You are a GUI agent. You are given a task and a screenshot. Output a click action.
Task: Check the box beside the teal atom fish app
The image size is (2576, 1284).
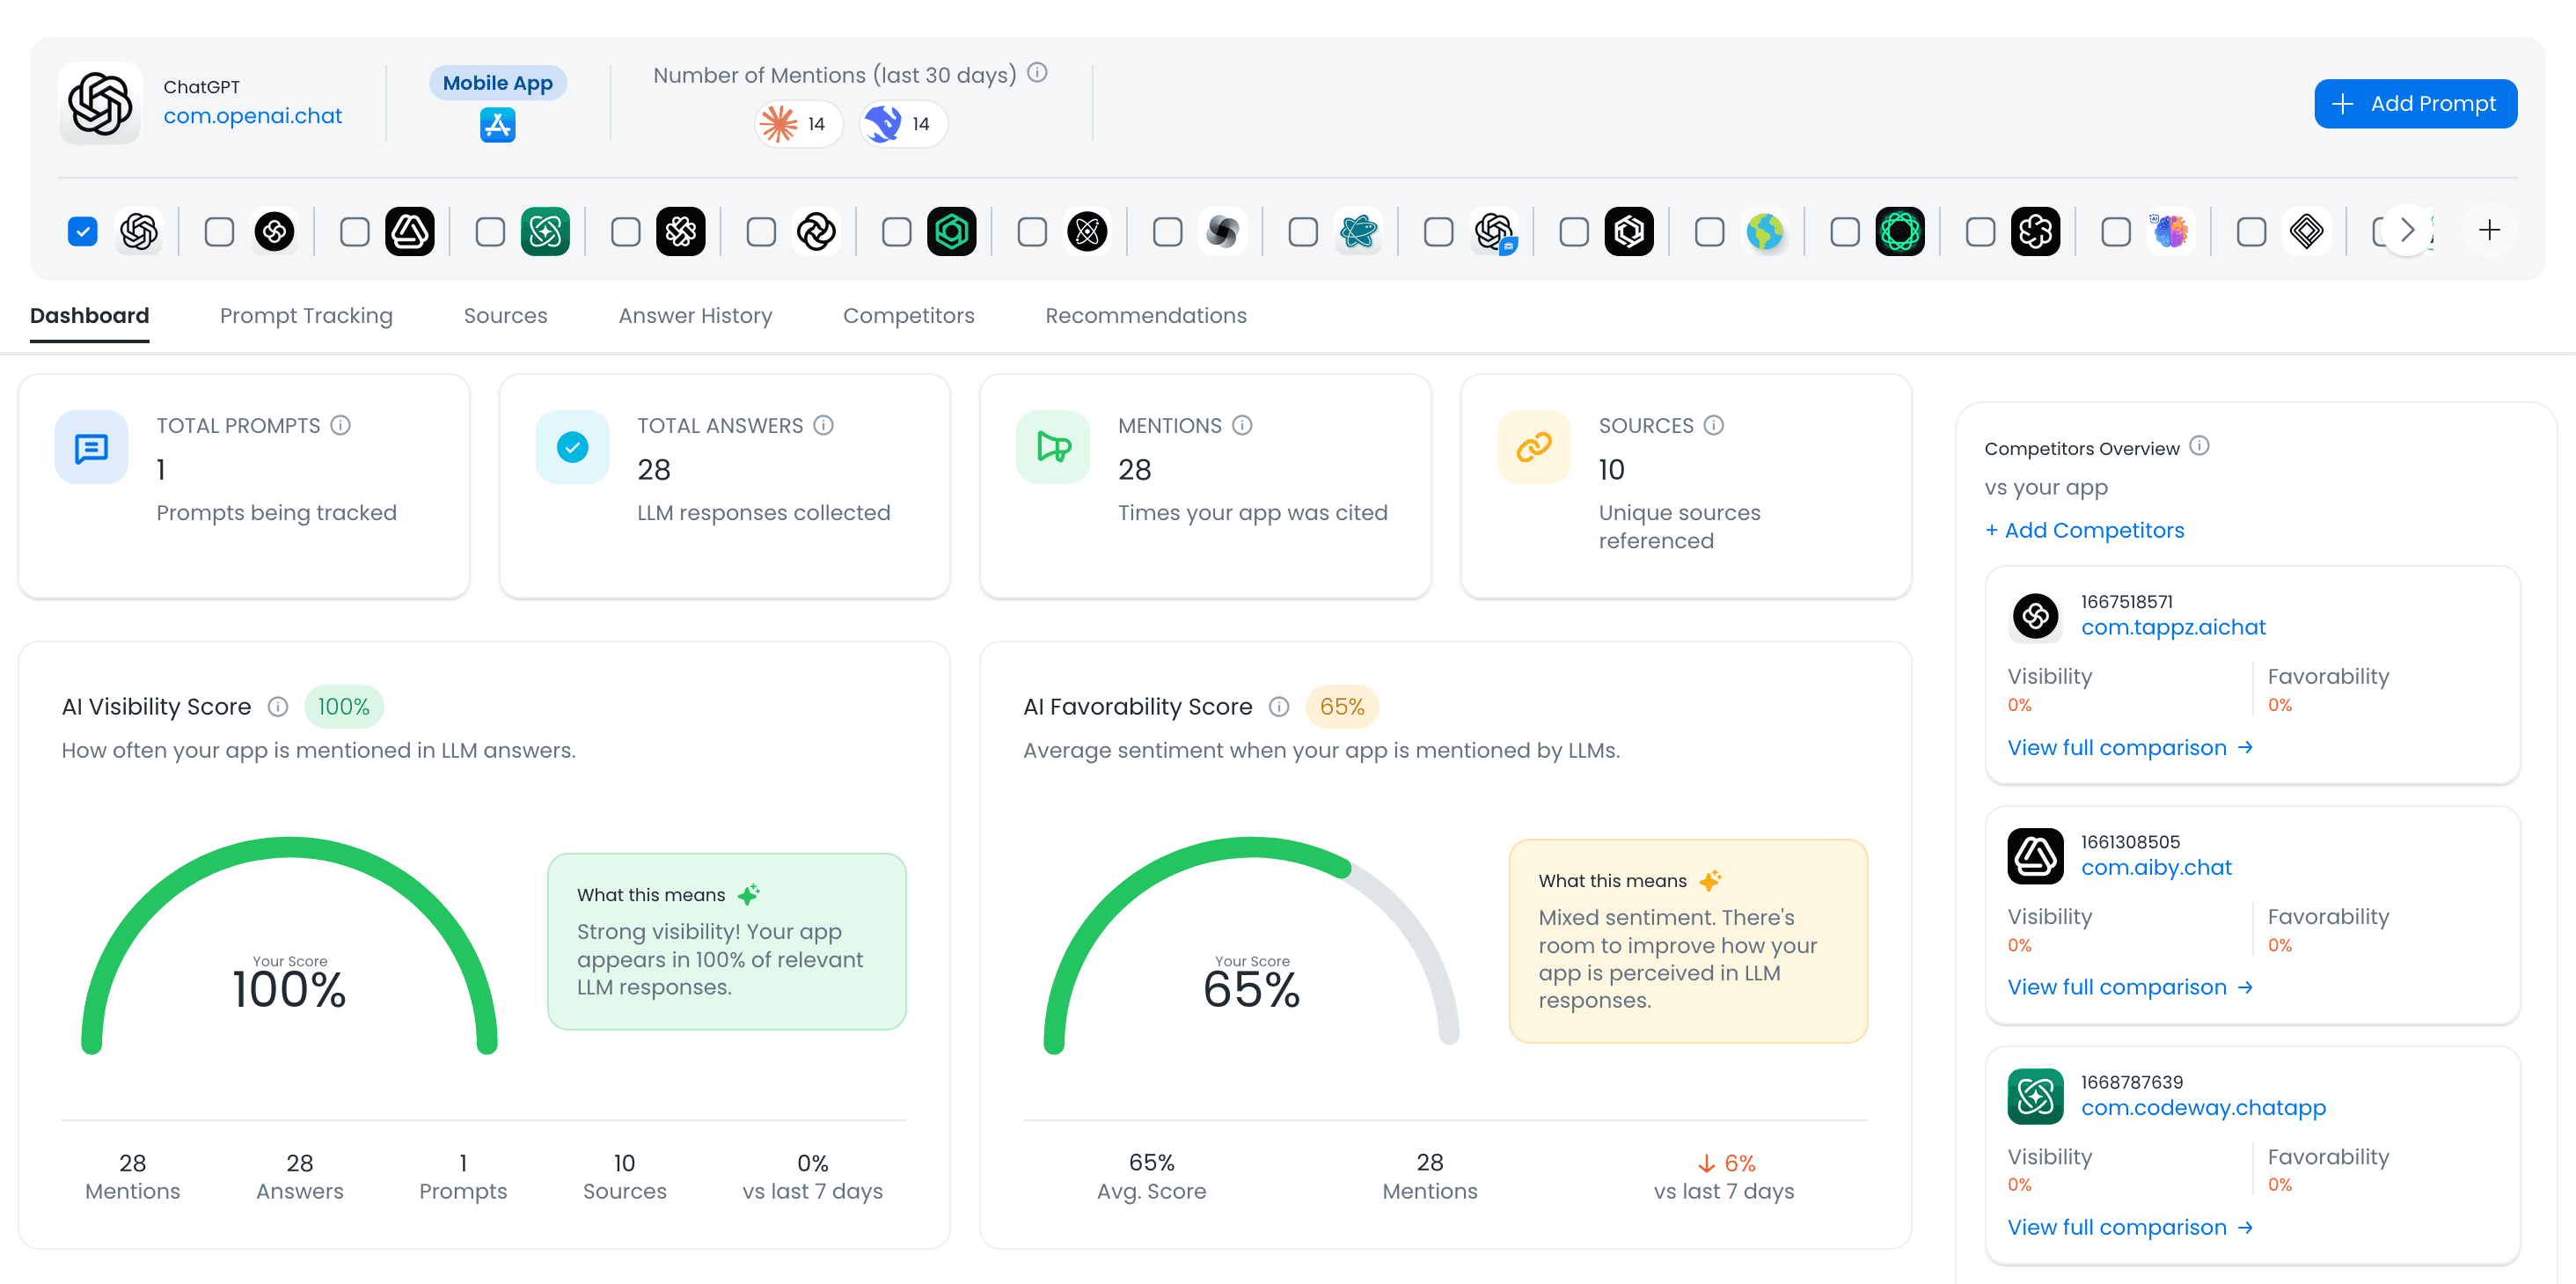[x=1303, y=232]
